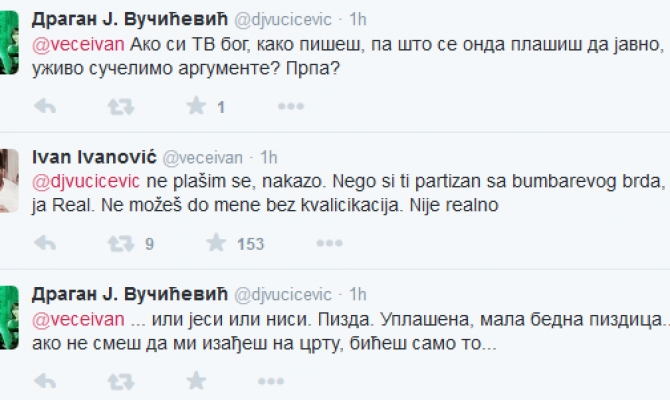
Task: Reply to first tweet by Драган Вучићевић
Action: (45, 106)
